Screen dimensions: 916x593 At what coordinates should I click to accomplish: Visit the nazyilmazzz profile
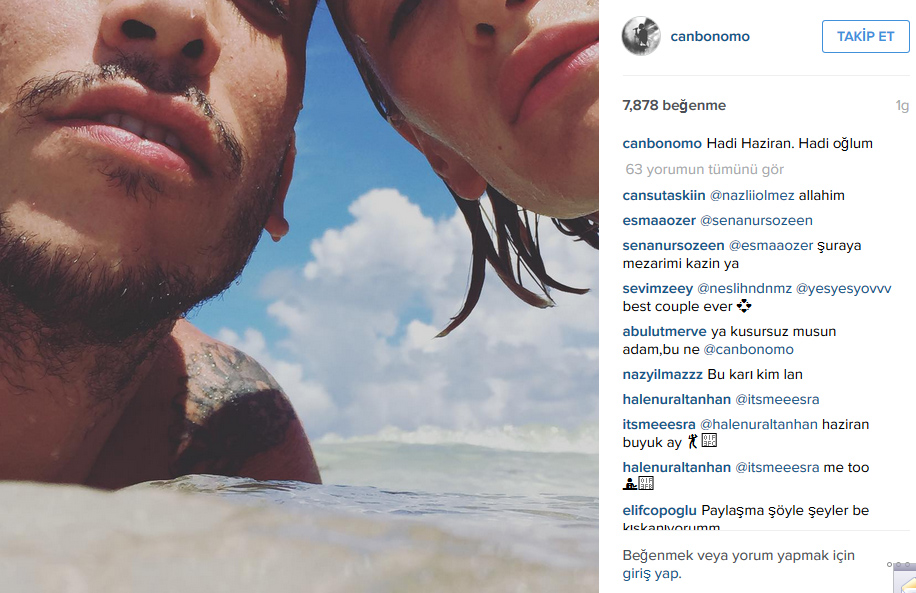point(662,374)
